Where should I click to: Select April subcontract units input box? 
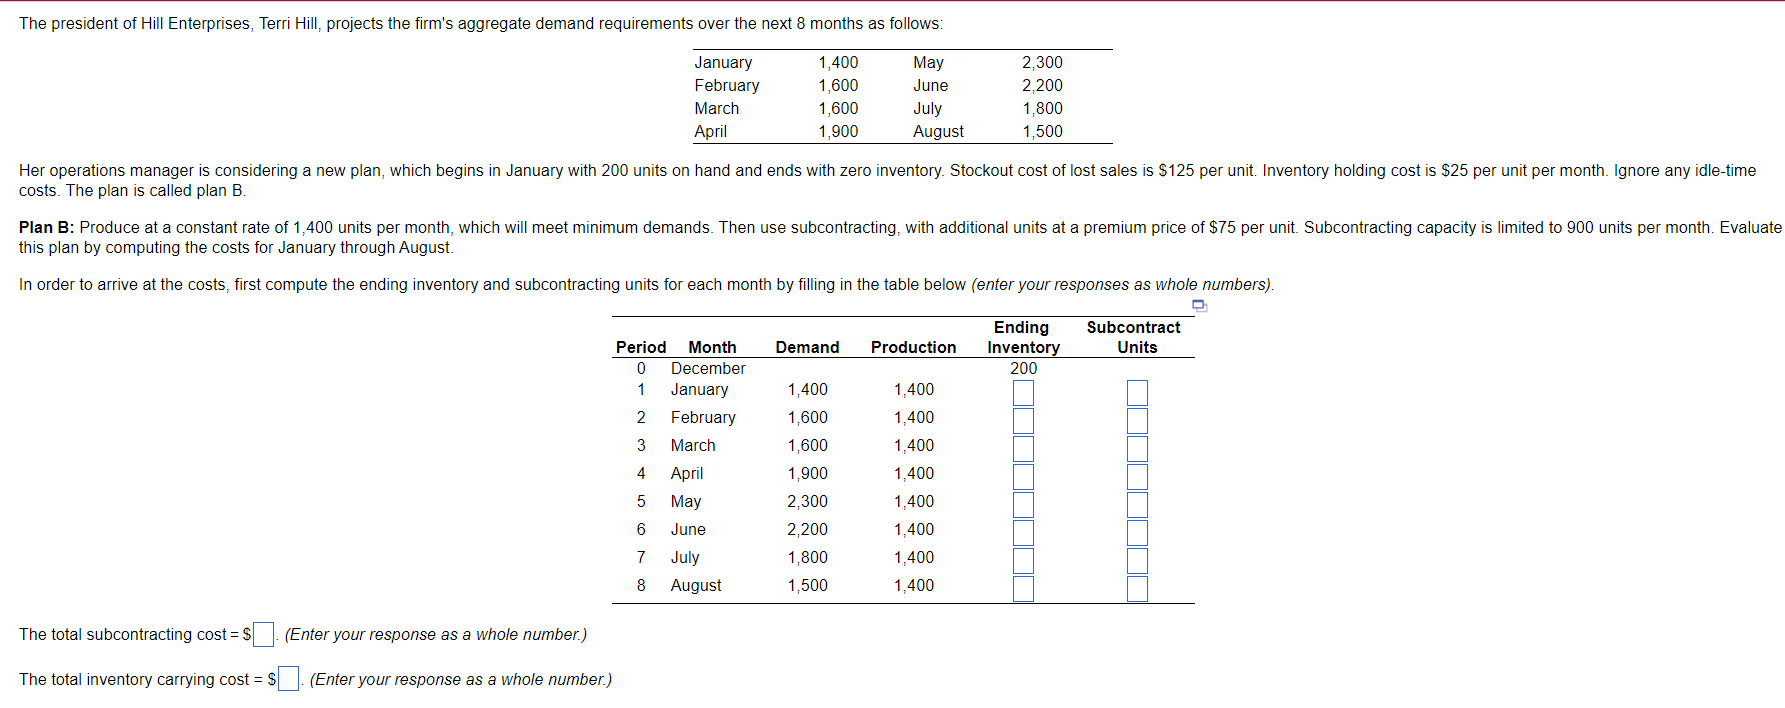pyautogui.click(x=1137, y=477)
